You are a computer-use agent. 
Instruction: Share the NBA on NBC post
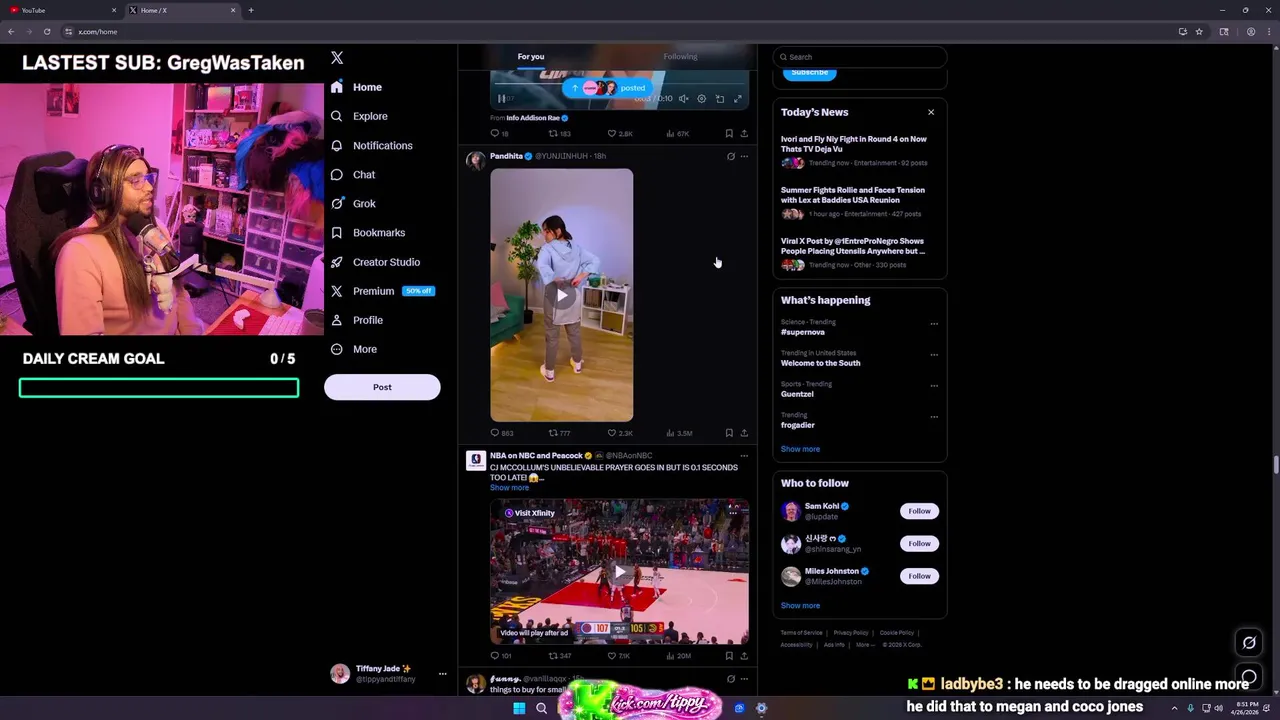pyautogui.click(x=744, y=656)
